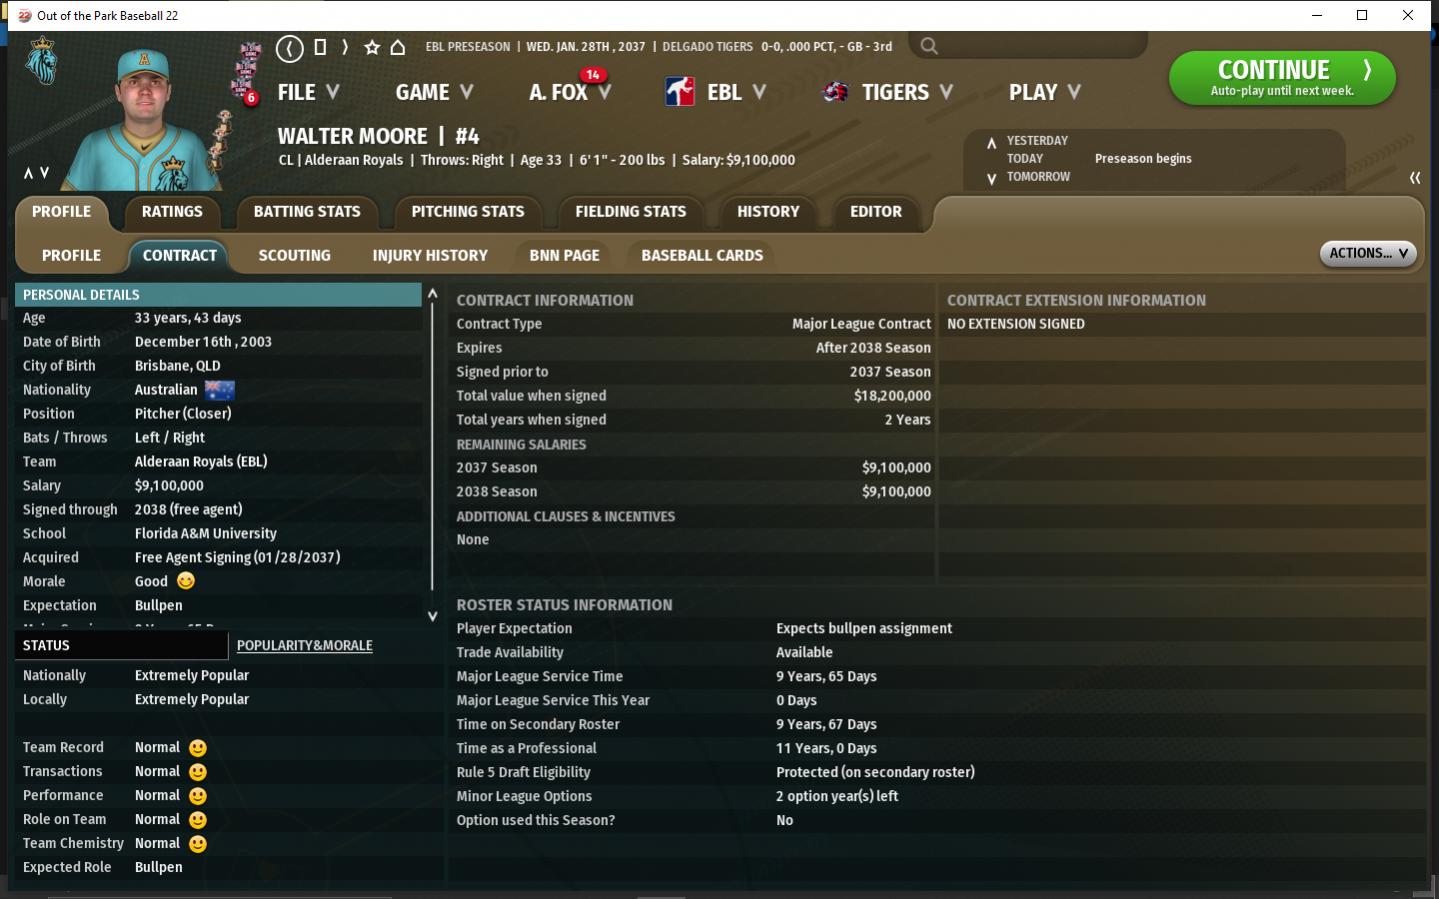1439x899 pixels.
Task: Open the POPULARITY&MORALE link
Action: coord(304,646)
